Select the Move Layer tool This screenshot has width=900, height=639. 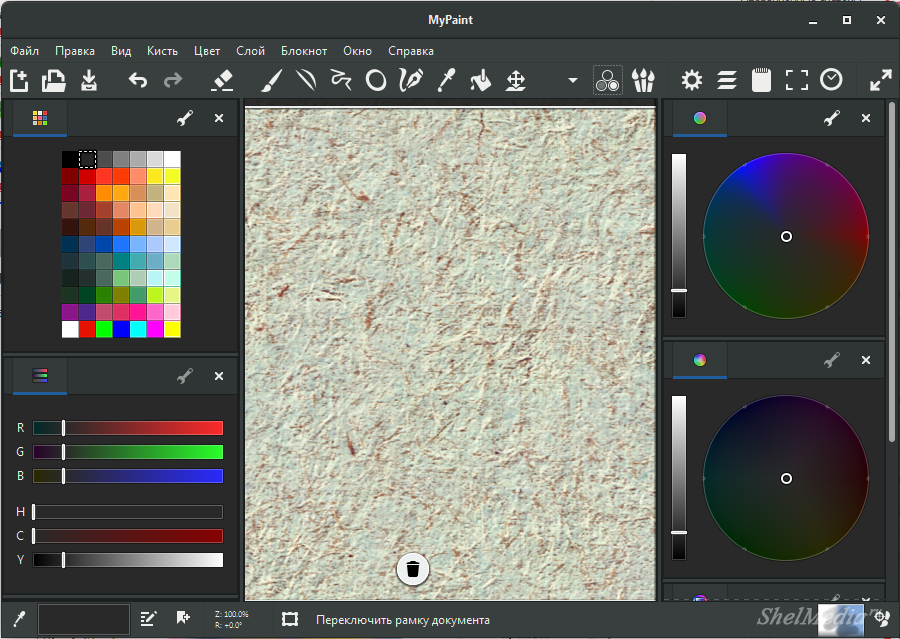pos(515,80)
